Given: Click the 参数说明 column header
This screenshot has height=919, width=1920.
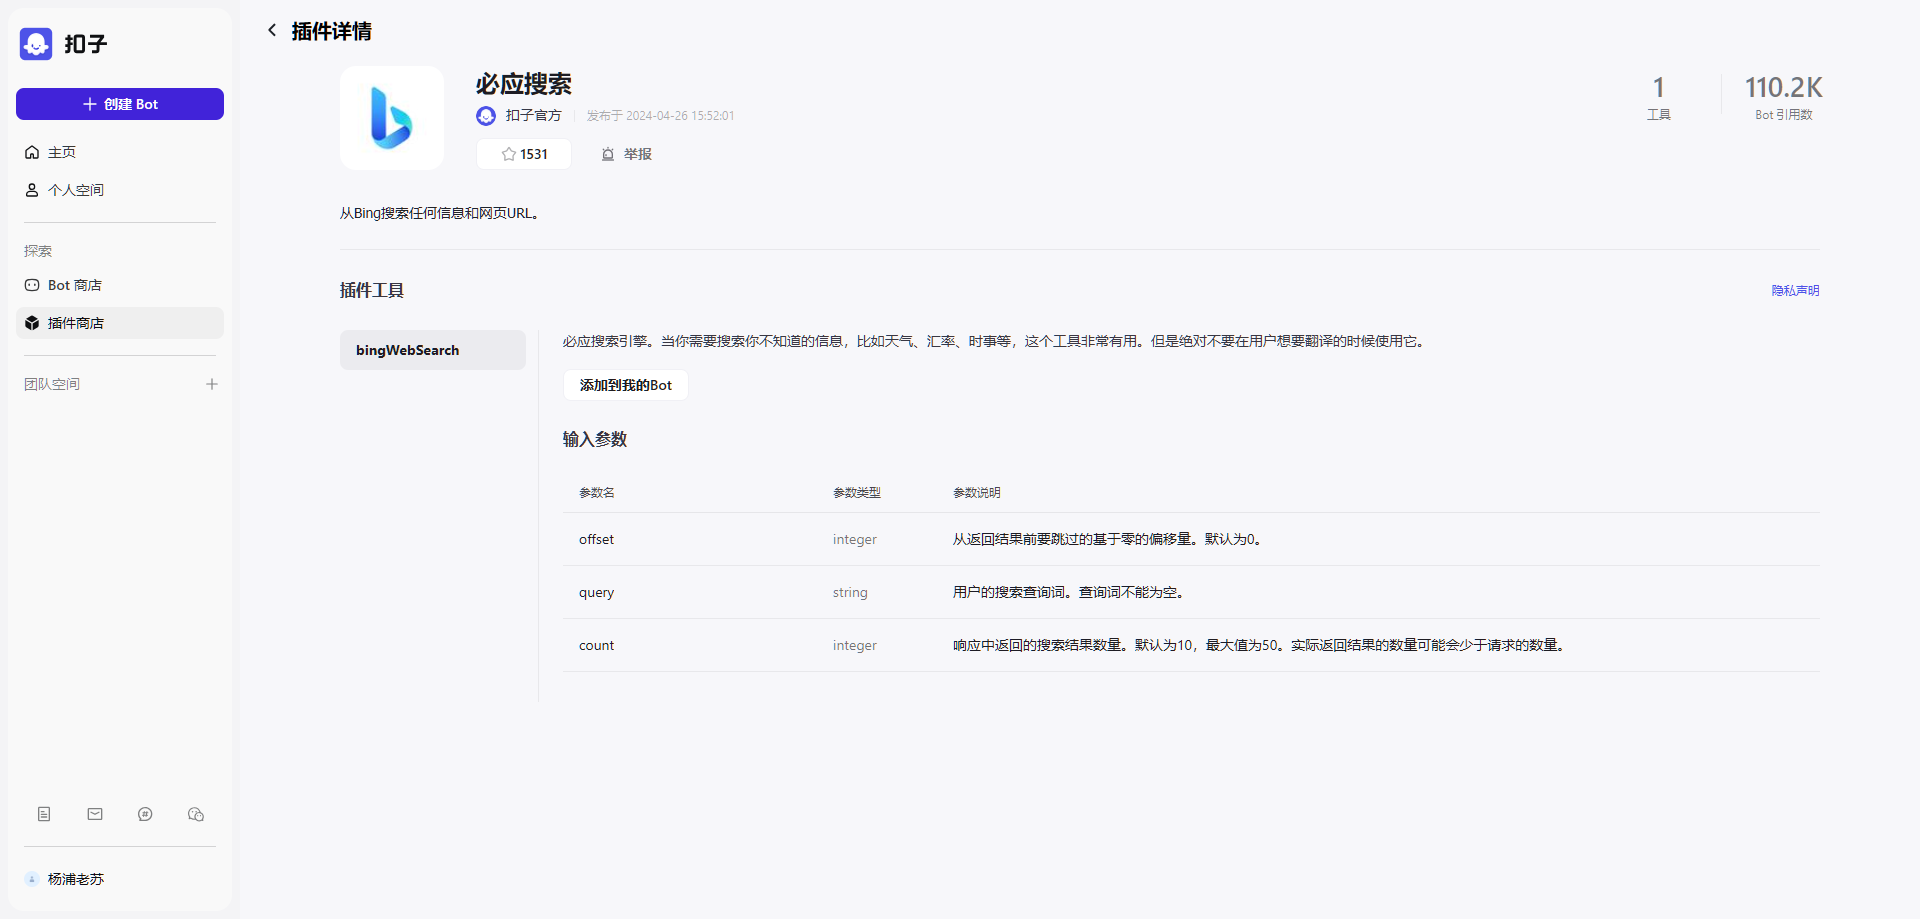Looking at the screenshot, I should pyautogui.click(x=976, y=493).
